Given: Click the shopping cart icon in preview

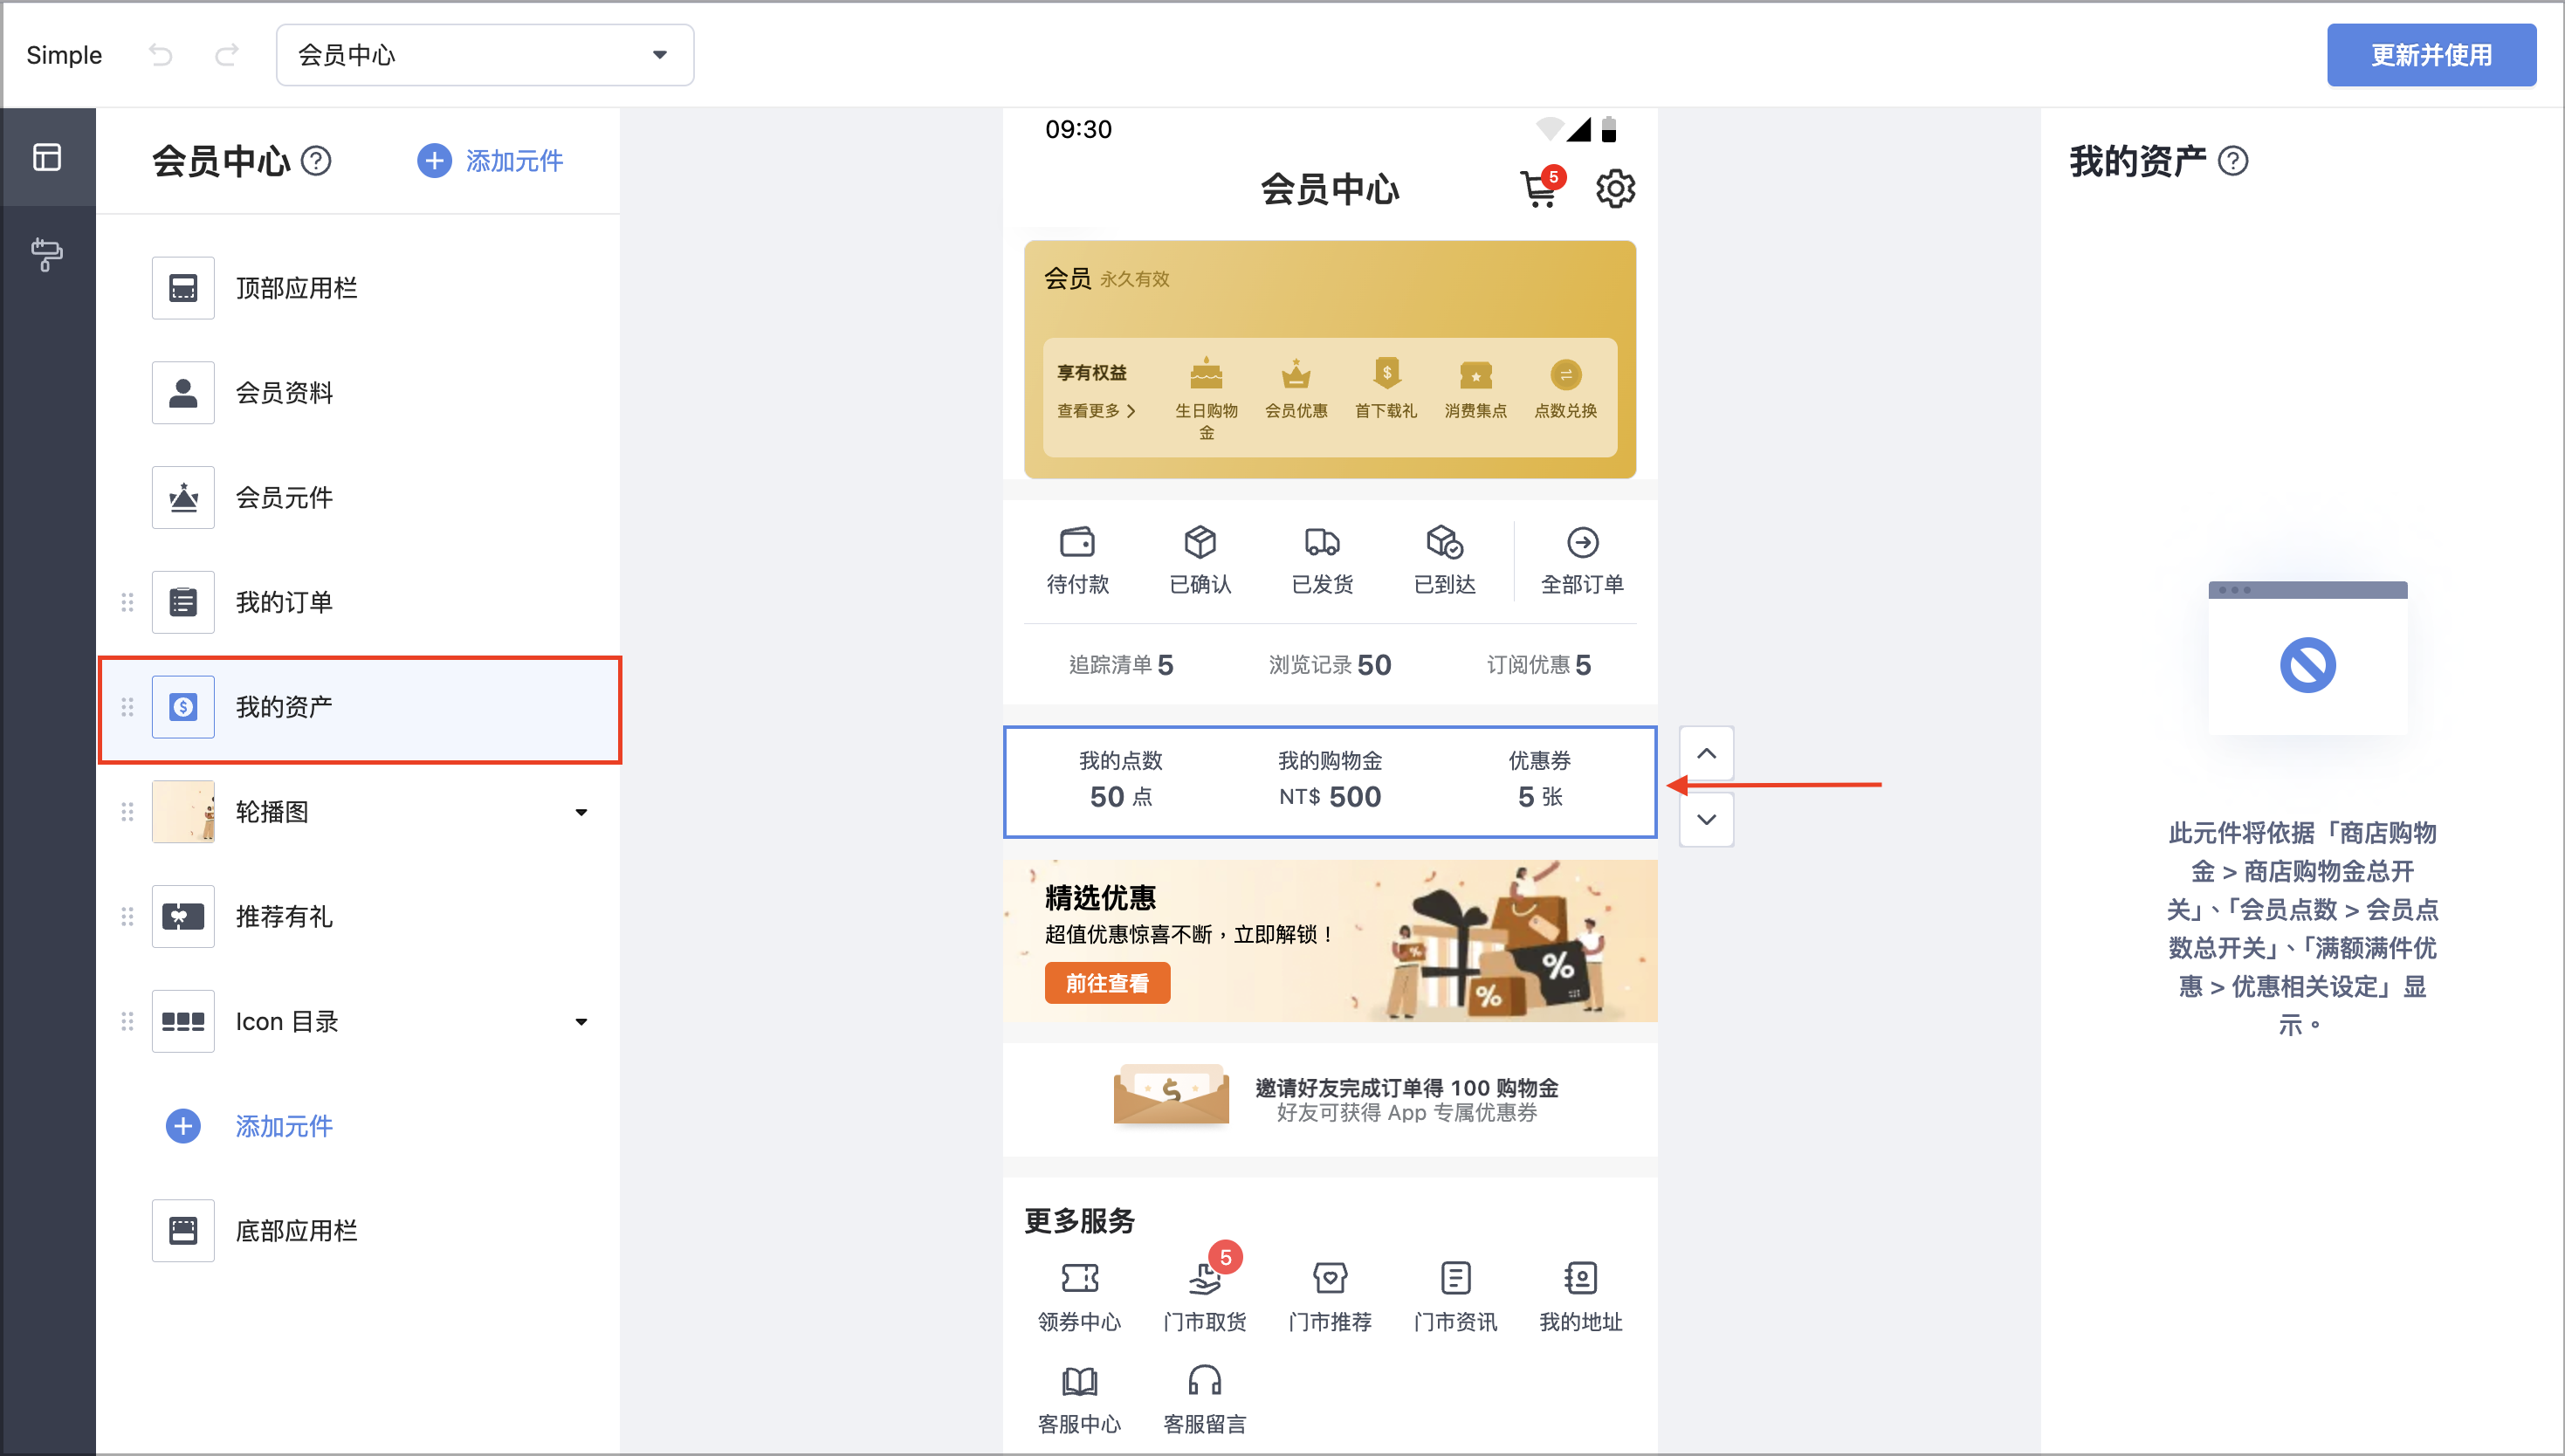Looking at the screenshot, I should [1539, 189].
